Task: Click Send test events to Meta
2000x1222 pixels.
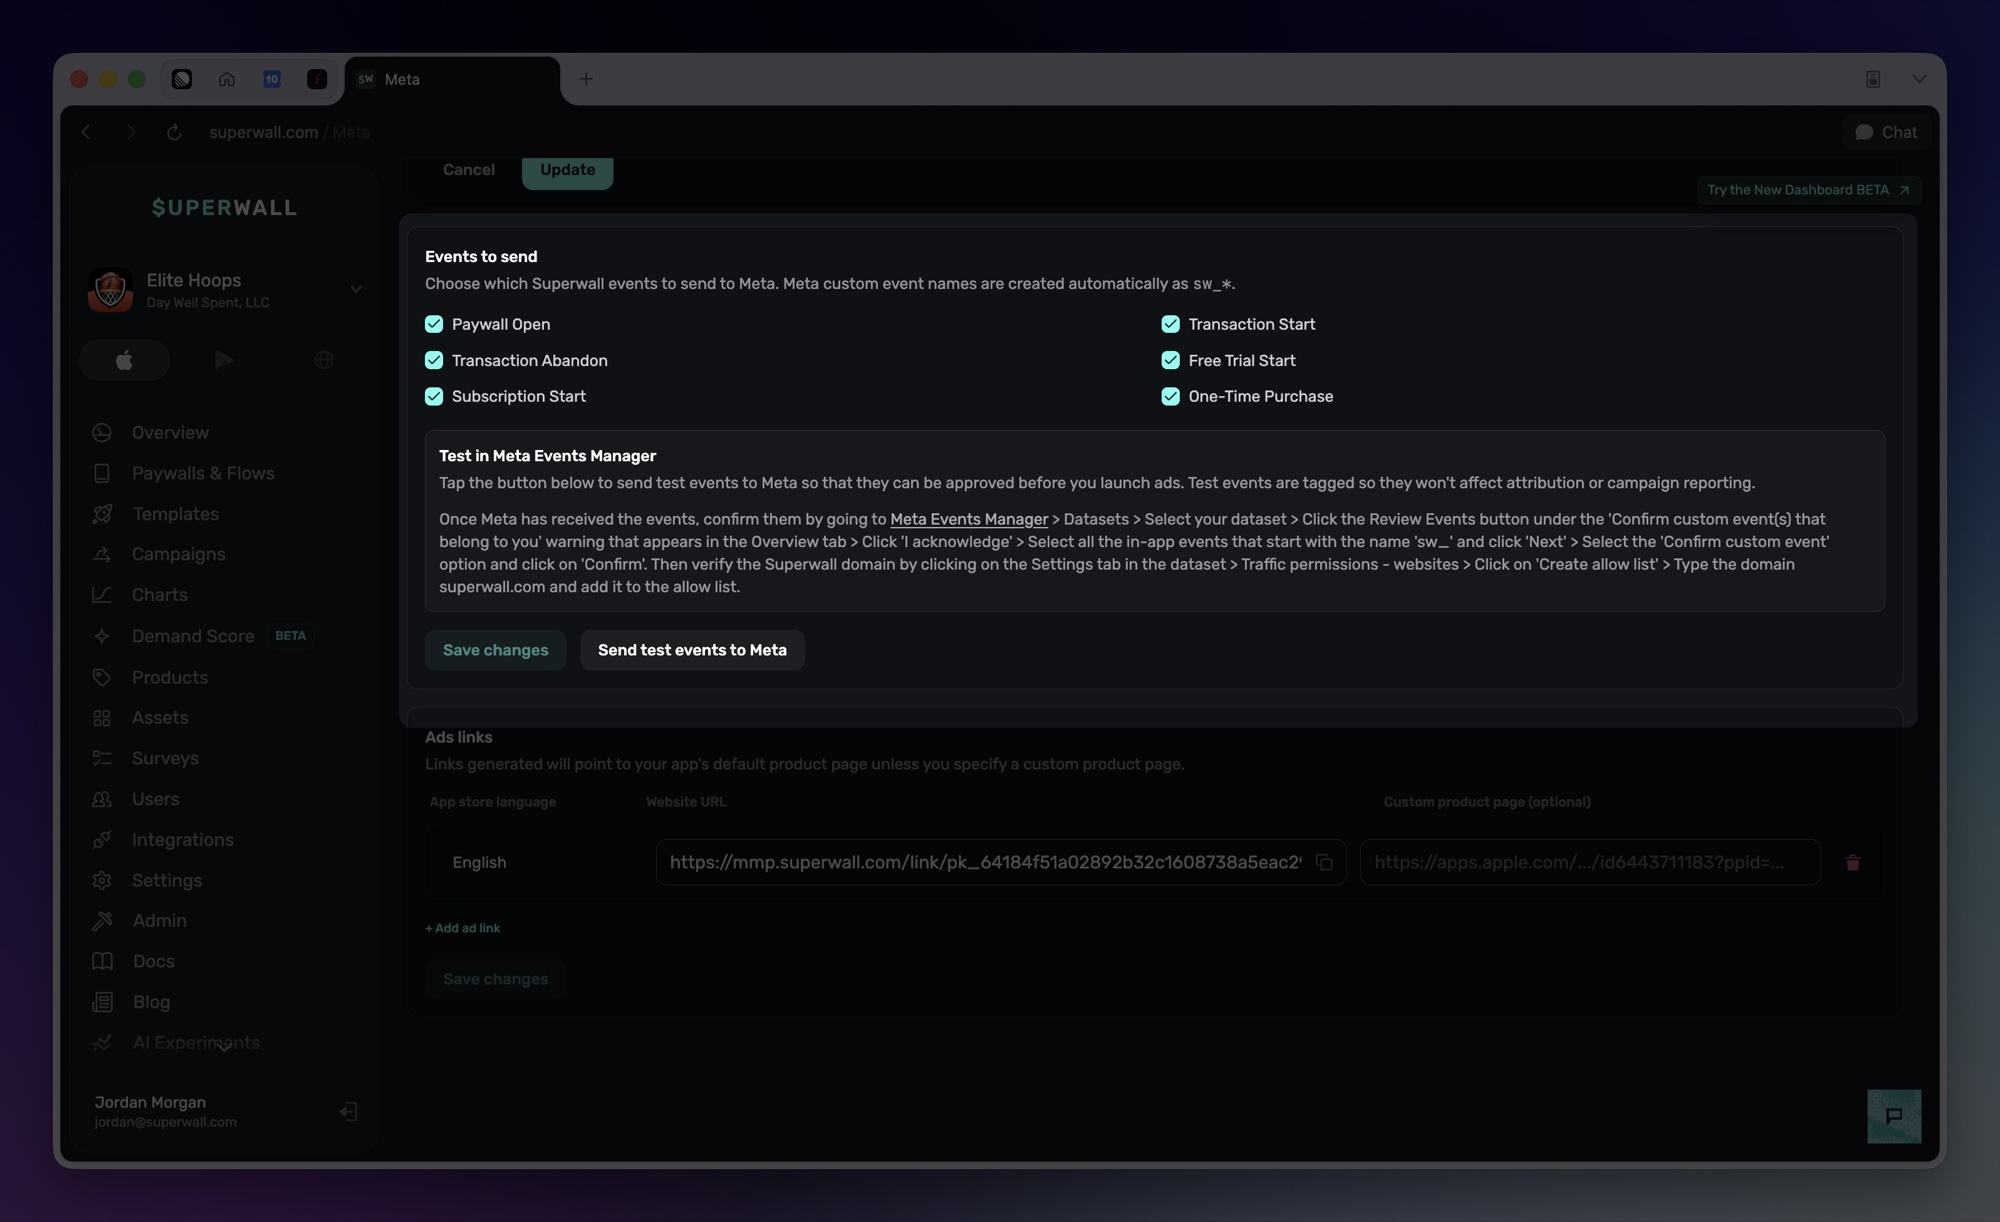Action: pos(692,650)
